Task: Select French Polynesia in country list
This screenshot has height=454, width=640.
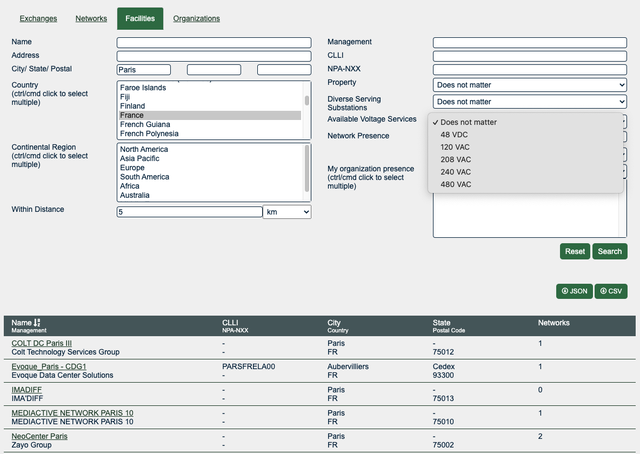Action: [210, 134]
